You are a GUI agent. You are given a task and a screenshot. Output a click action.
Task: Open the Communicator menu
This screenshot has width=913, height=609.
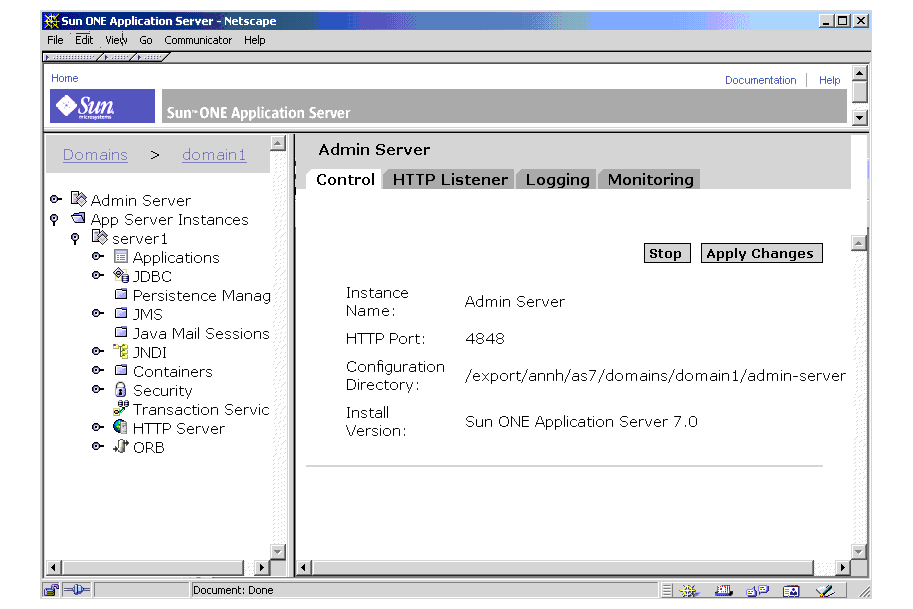[198, 40]
